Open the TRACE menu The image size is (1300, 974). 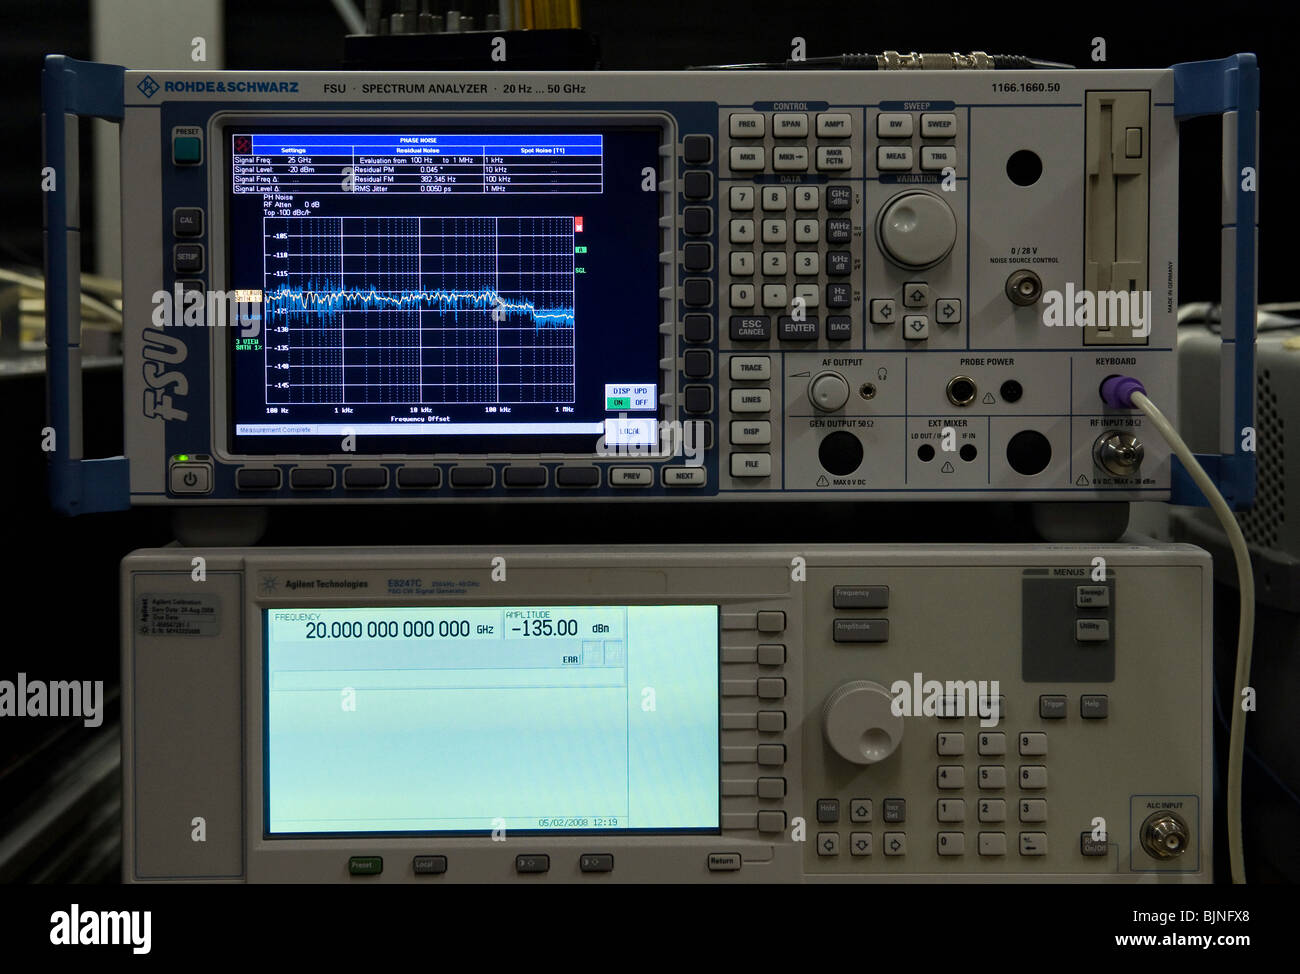[x=750, y=368]
